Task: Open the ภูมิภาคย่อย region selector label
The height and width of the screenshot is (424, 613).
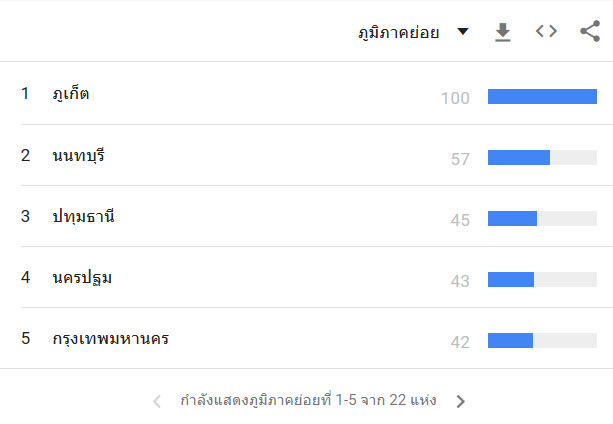Action: [x=399, y=32]
